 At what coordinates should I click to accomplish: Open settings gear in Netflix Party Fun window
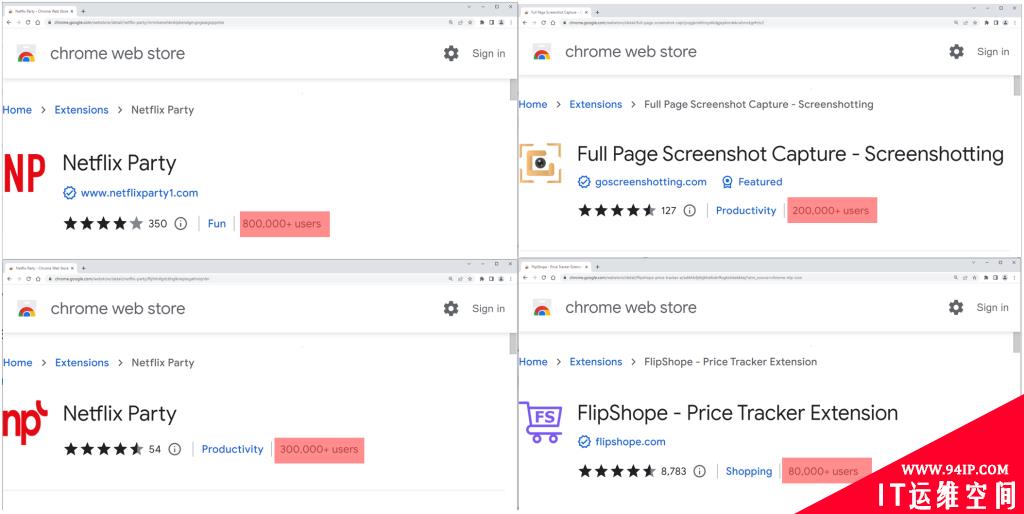[x=451, y=54]
